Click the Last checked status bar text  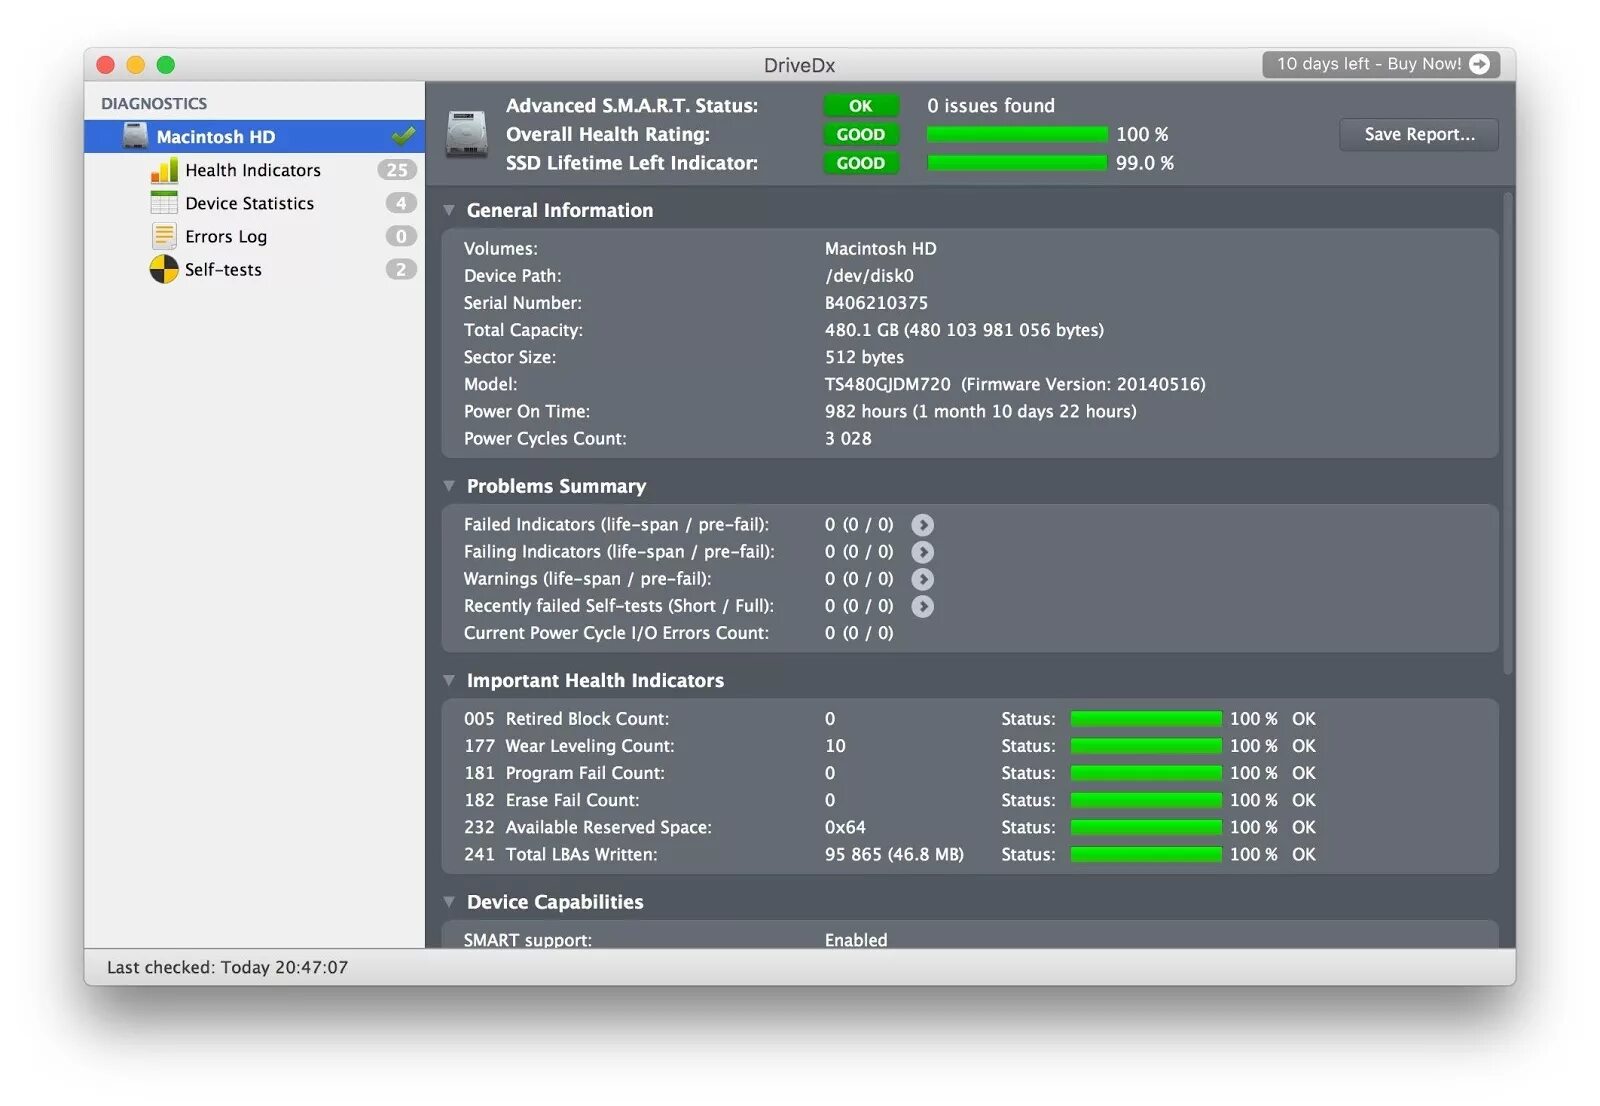pos(228,967)
